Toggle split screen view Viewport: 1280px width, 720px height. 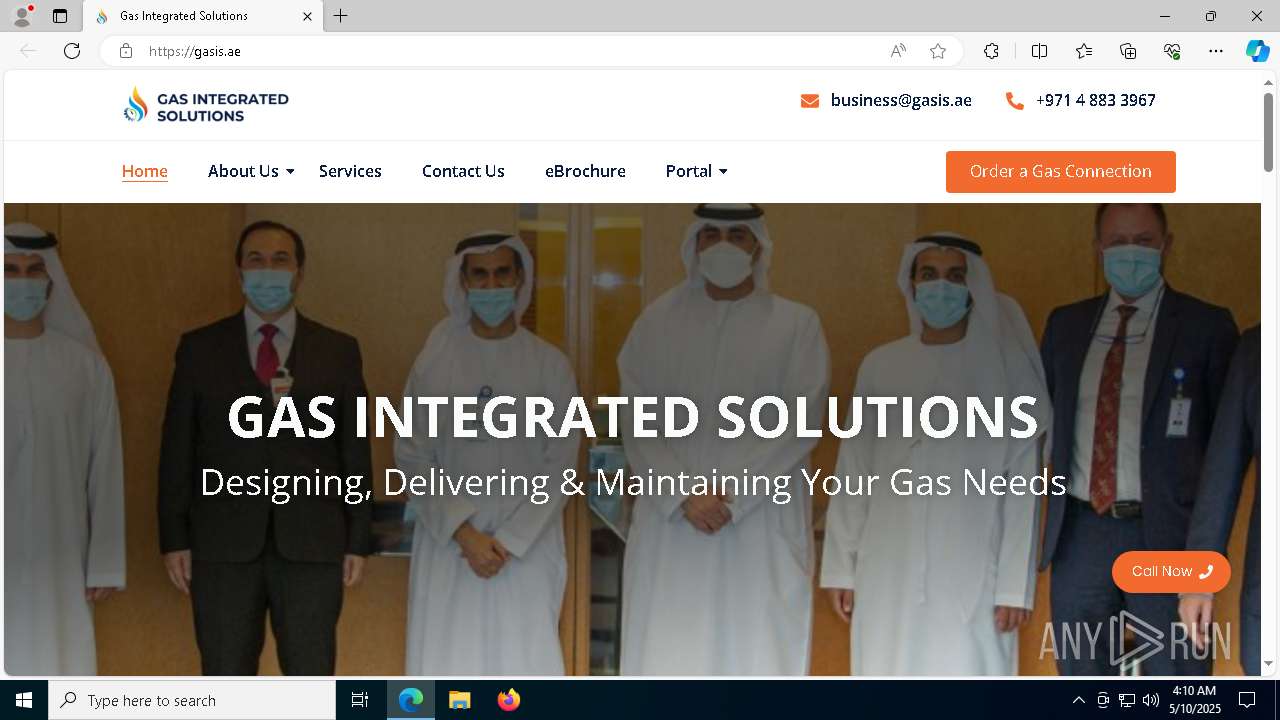pos(1039,51)
